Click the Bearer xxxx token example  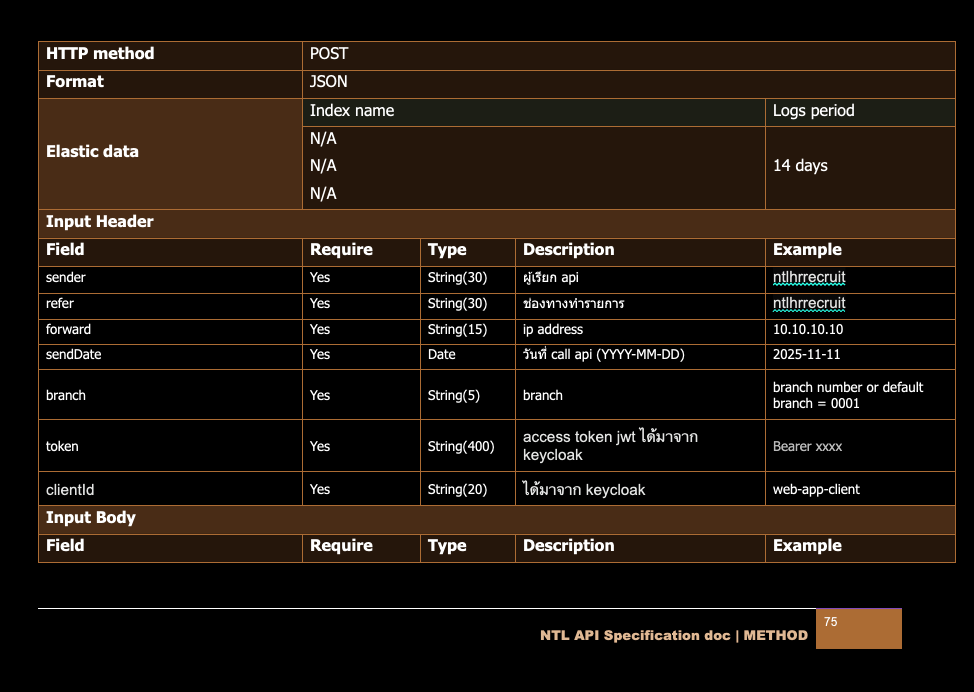pos(807,447)
